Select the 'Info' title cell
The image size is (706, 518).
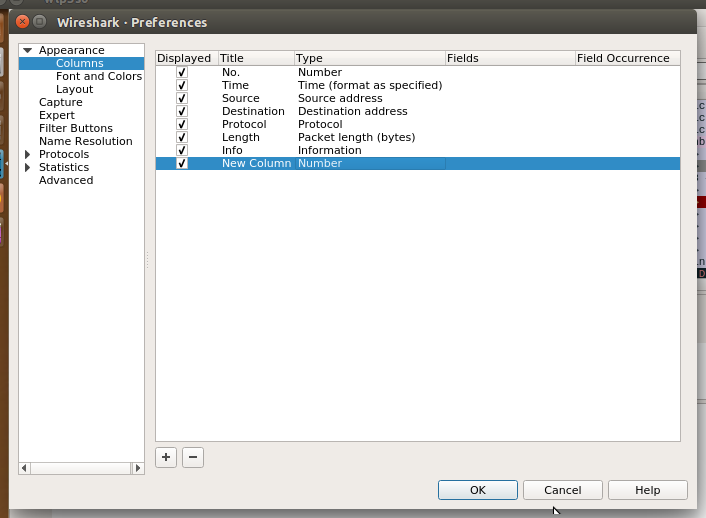[232, 150]
